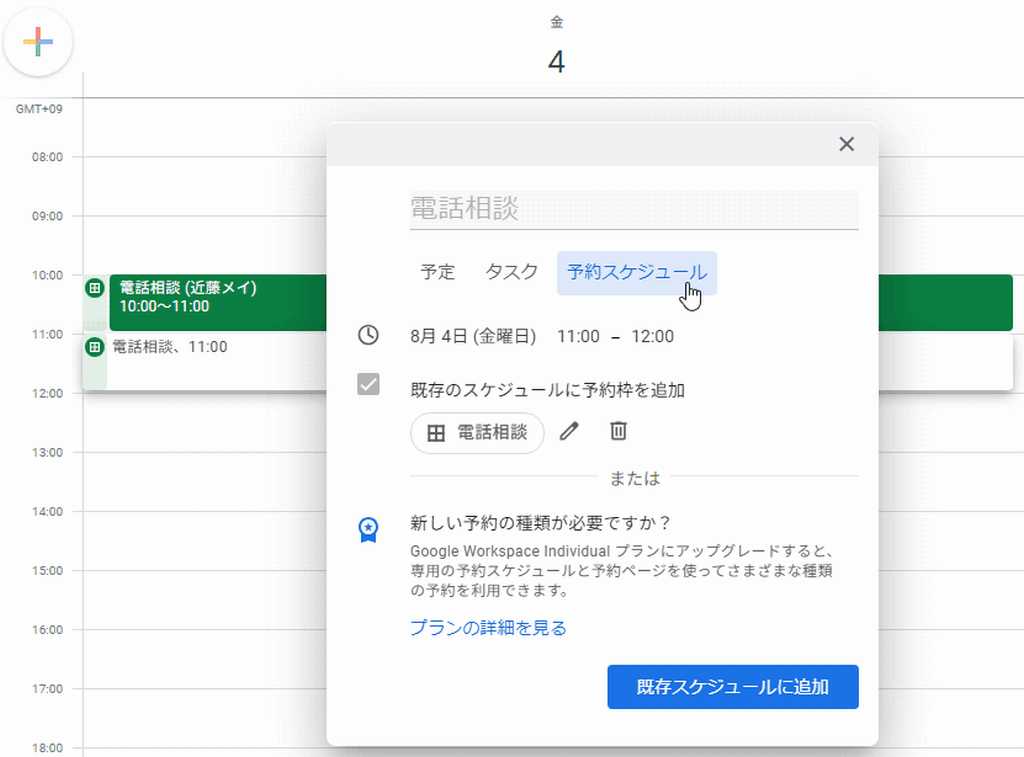Select the タスク tab

click(511, 272)
